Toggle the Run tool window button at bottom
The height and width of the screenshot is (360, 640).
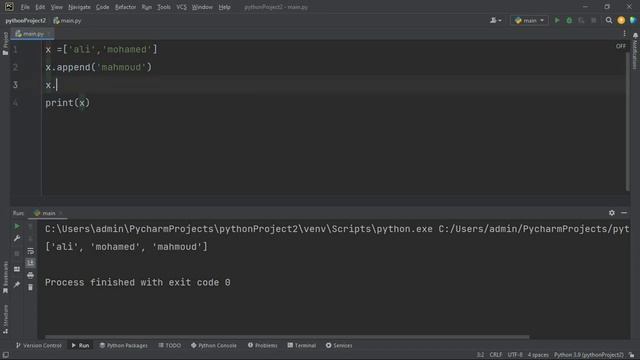click(80, 345)
